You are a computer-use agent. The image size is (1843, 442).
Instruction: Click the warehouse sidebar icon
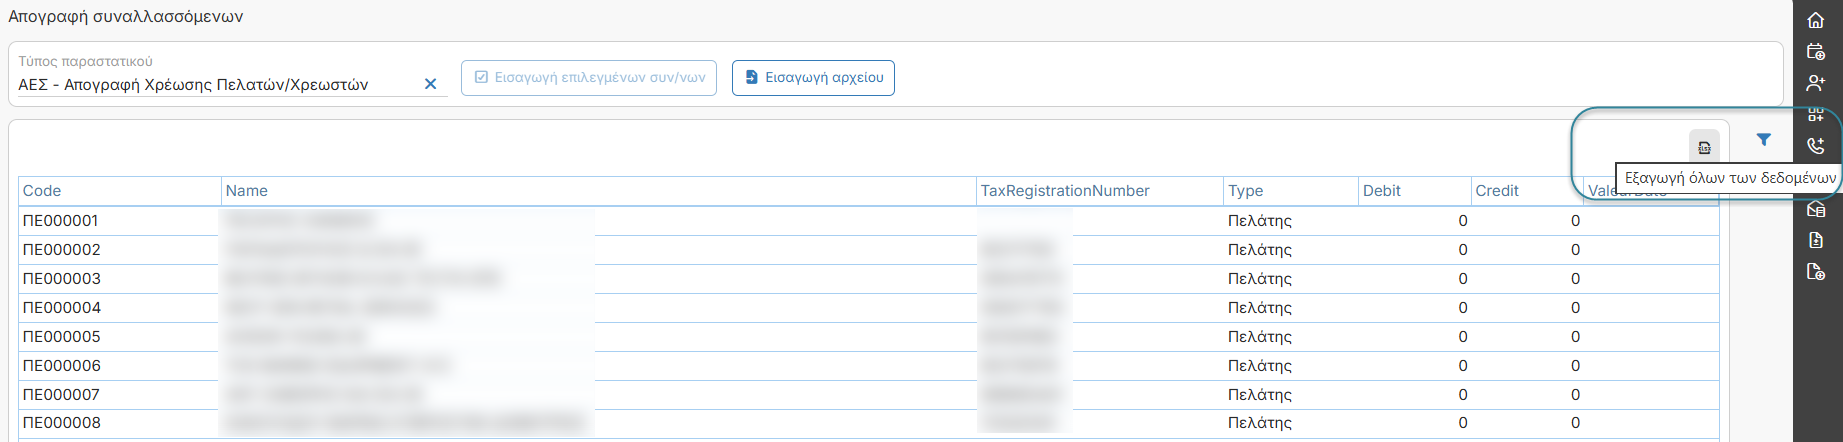(1816, 209)
